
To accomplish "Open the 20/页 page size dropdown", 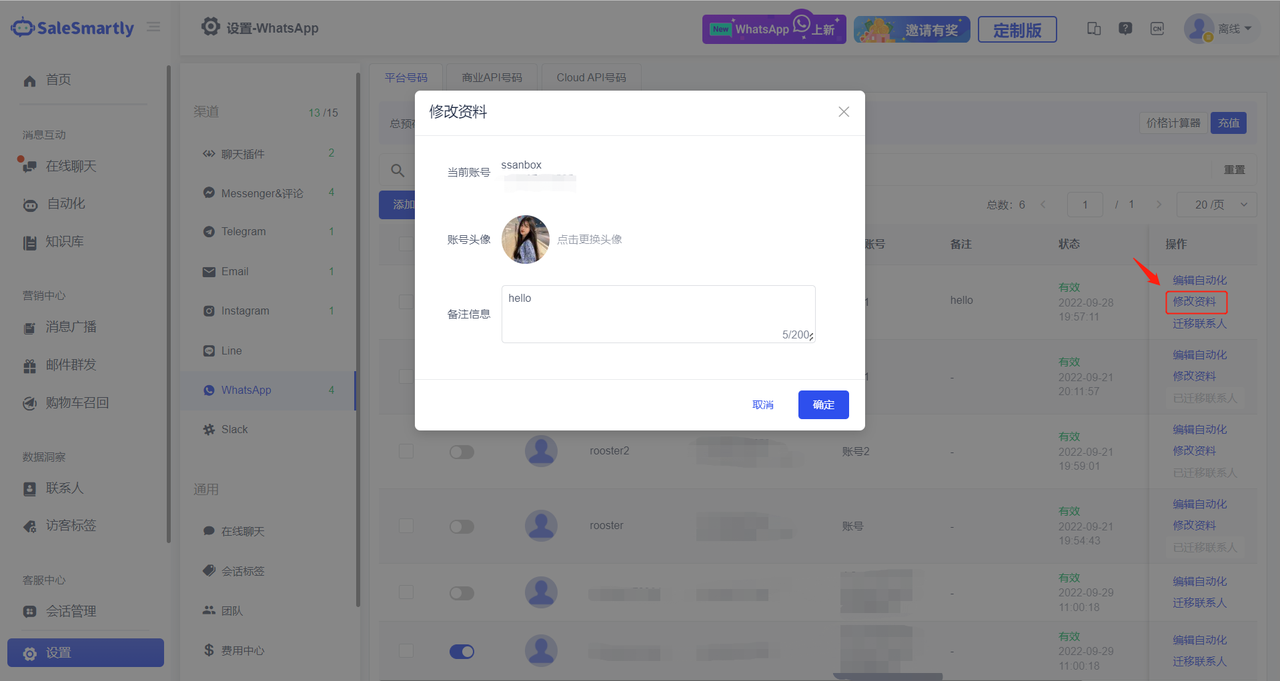I will pos(1217,204).
